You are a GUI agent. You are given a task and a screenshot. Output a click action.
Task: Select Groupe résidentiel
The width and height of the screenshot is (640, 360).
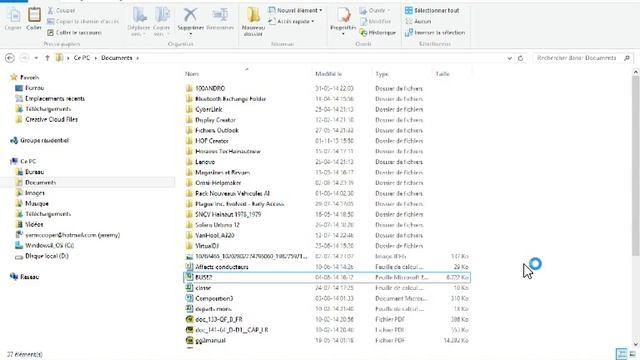tap(40, 140)
